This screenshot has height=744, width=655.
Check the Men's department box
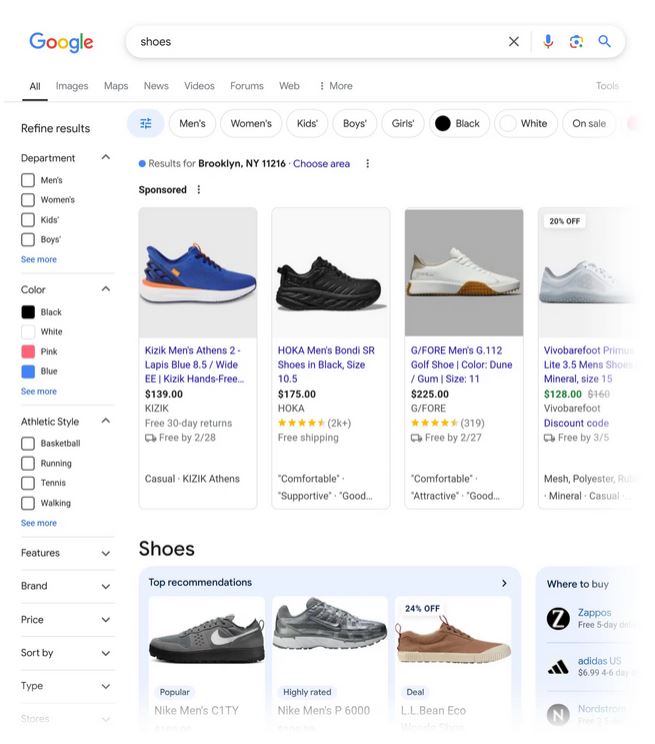click(x=28, y=180)
